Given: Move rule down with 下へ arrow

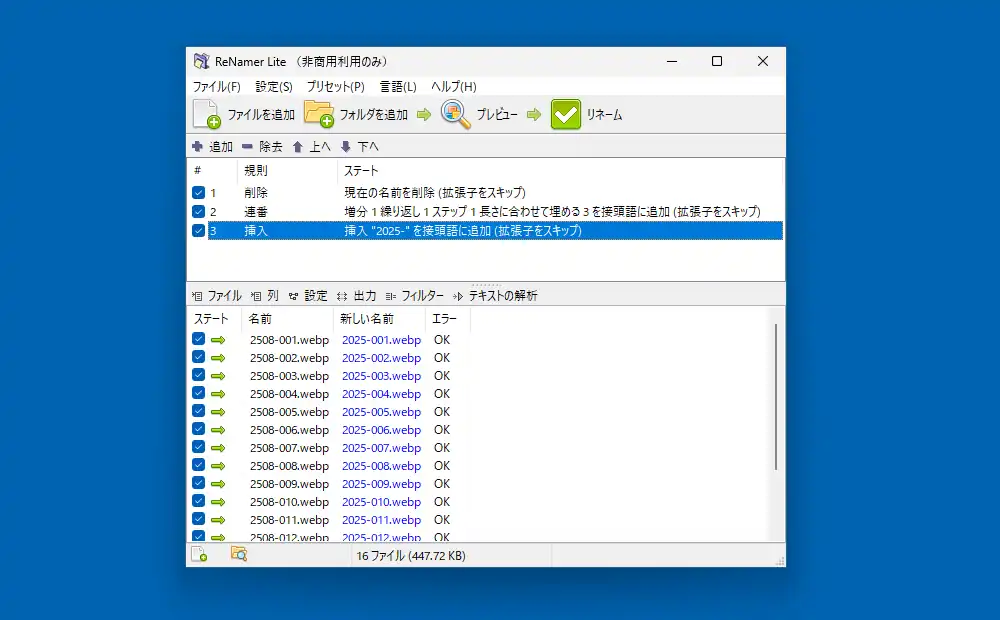Looking at the screenshot, I should coord(346,146).
